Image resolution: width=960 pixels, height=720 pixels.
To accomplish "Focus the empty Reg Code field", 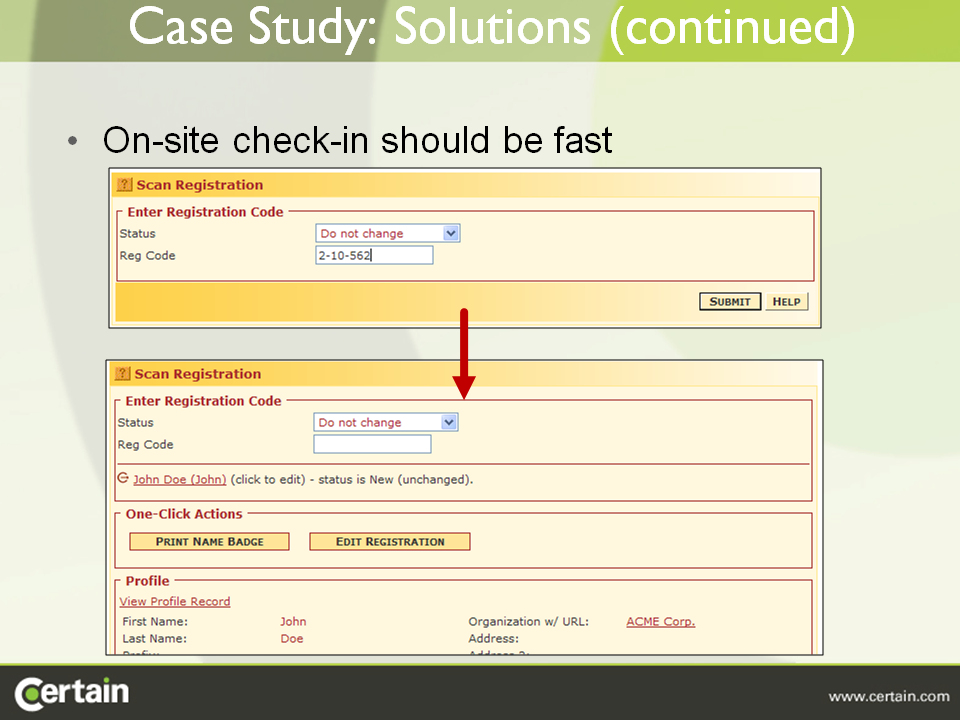I will click(372, 444).
